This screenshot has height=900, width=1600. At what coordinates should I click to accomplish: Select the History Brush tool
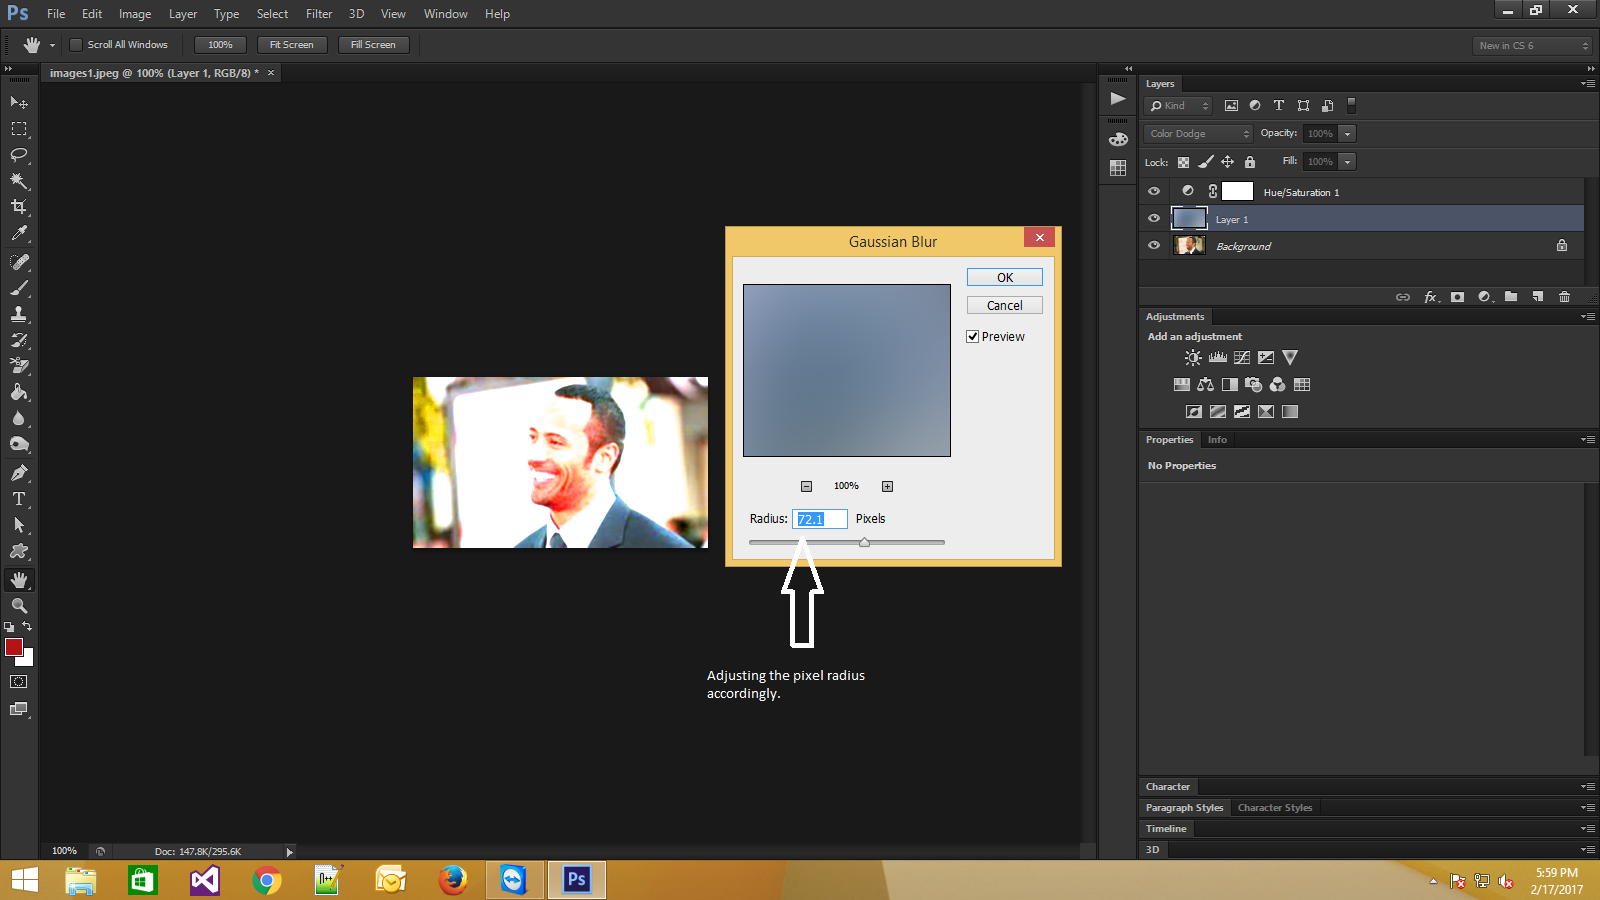(x=19, y=339)
